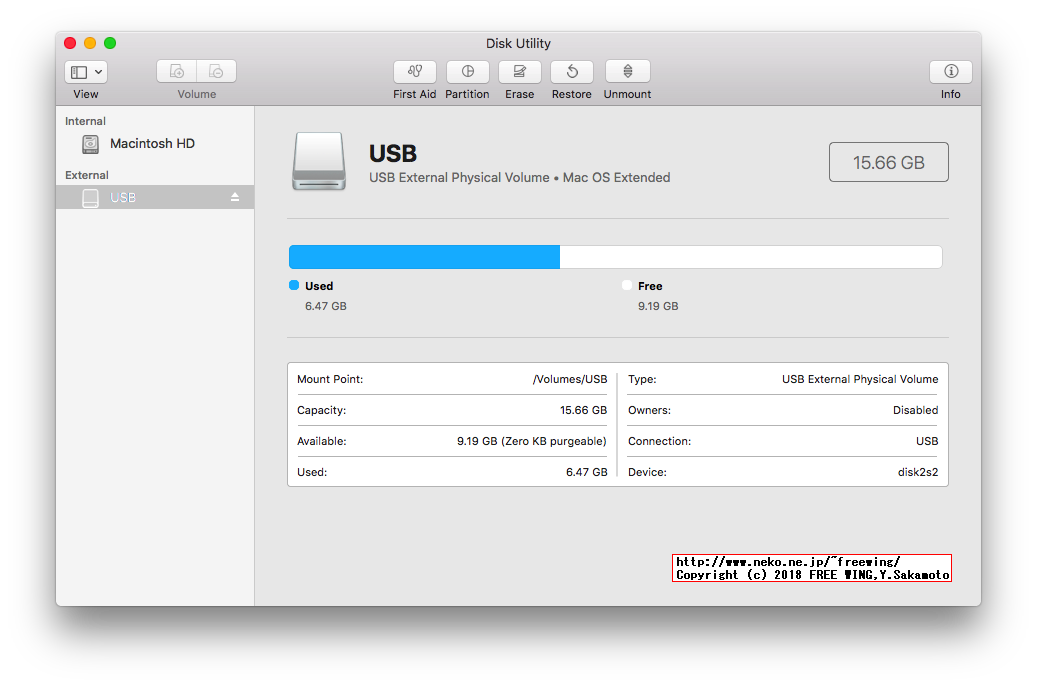The image size is (1037, 686).
Task: Select the Erase toolbar icon
Action: [x=519, y=72]
